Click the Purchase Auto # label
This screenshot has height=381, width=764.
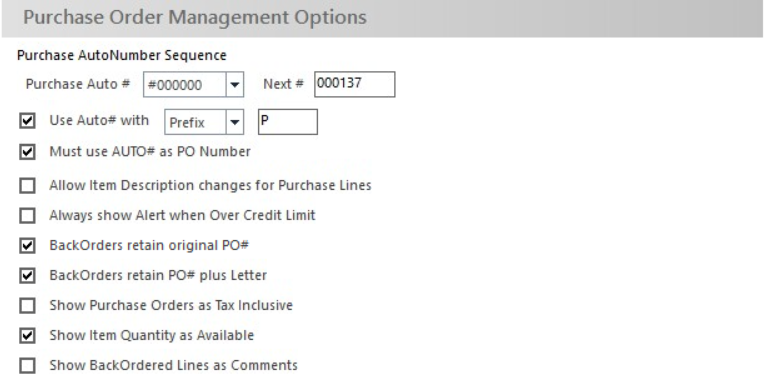pos(78,84)
